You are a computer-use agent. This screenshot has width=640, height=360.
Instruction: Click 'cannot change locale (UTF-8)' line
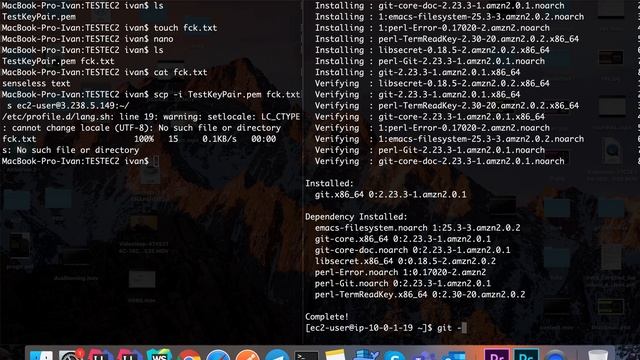141,128
